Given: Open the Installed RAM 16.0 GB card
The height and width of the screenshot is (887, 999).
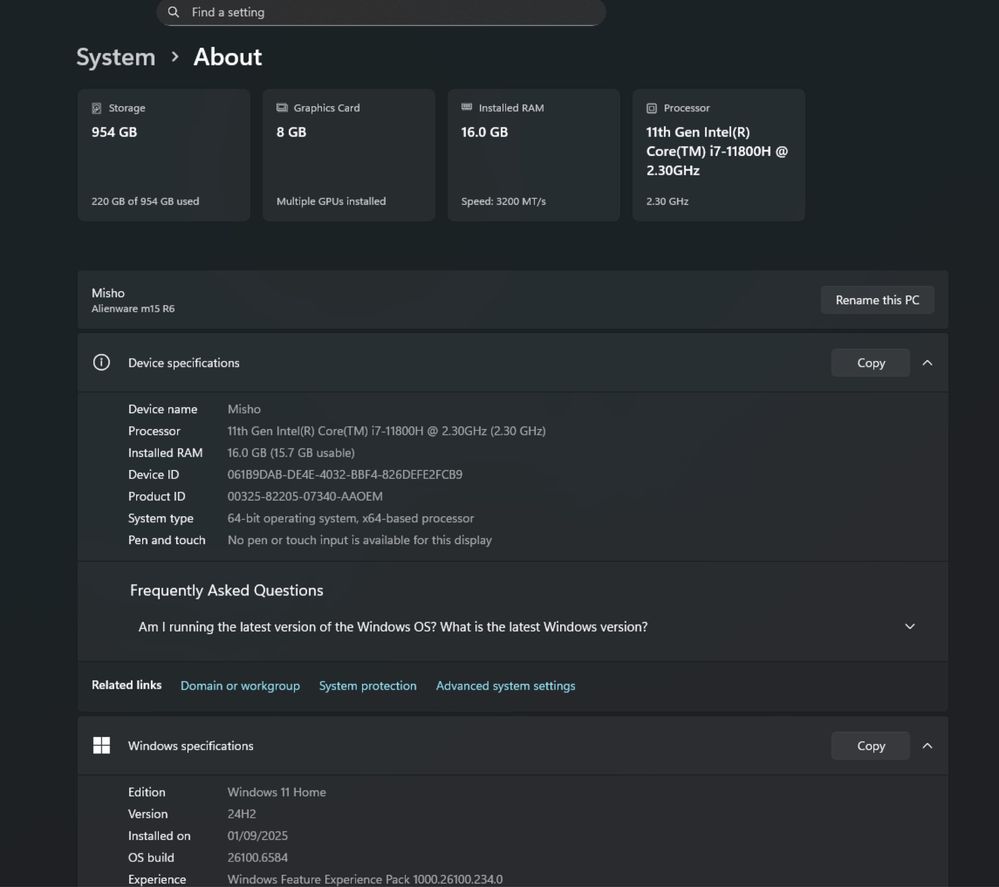Looking at the screenshot, I should [x=533, y=155].
